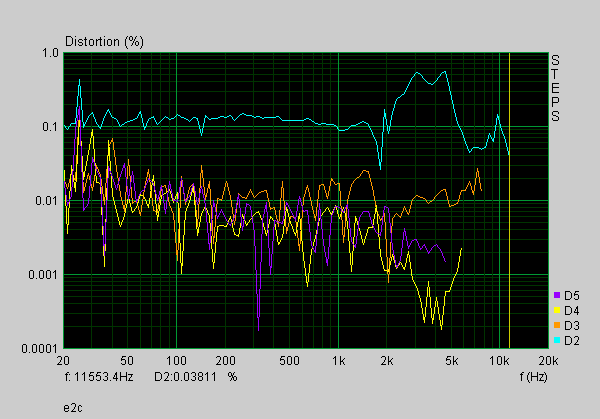Click the purple D5 legend swatch
This screenshot has height=419, width=600.
tap(557, 295)
